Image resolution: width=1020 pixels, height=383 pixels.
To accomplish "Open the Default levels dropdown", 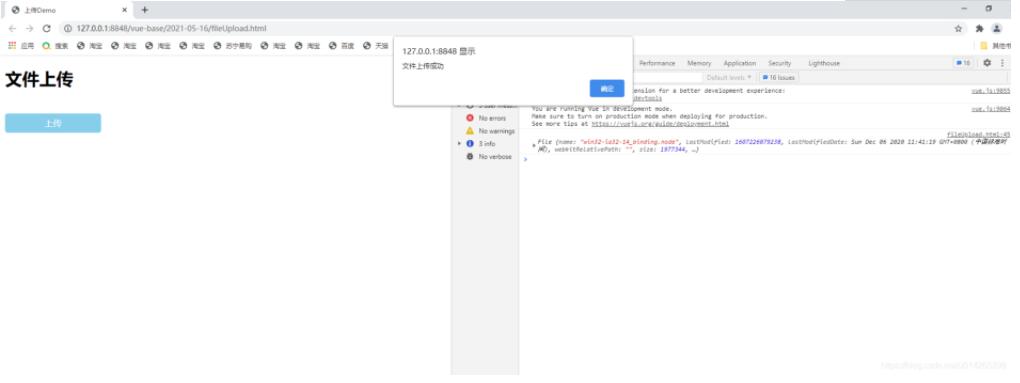I will 729,77.
